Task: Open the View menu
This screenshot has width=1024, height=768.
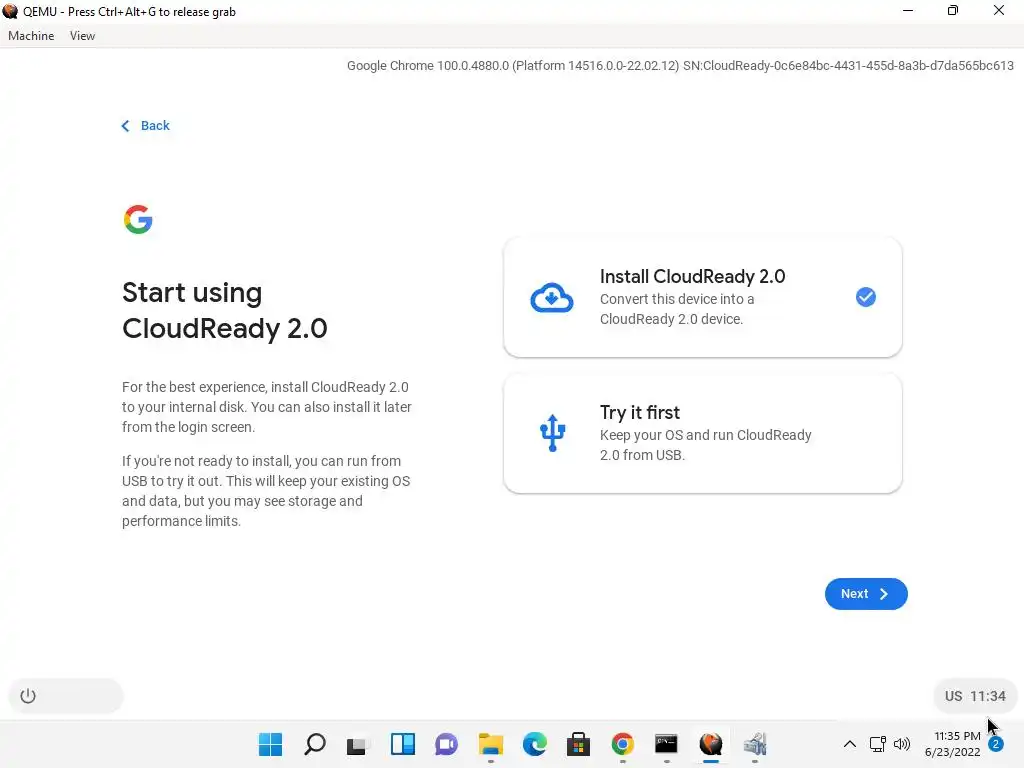Action: click(82, 36)
